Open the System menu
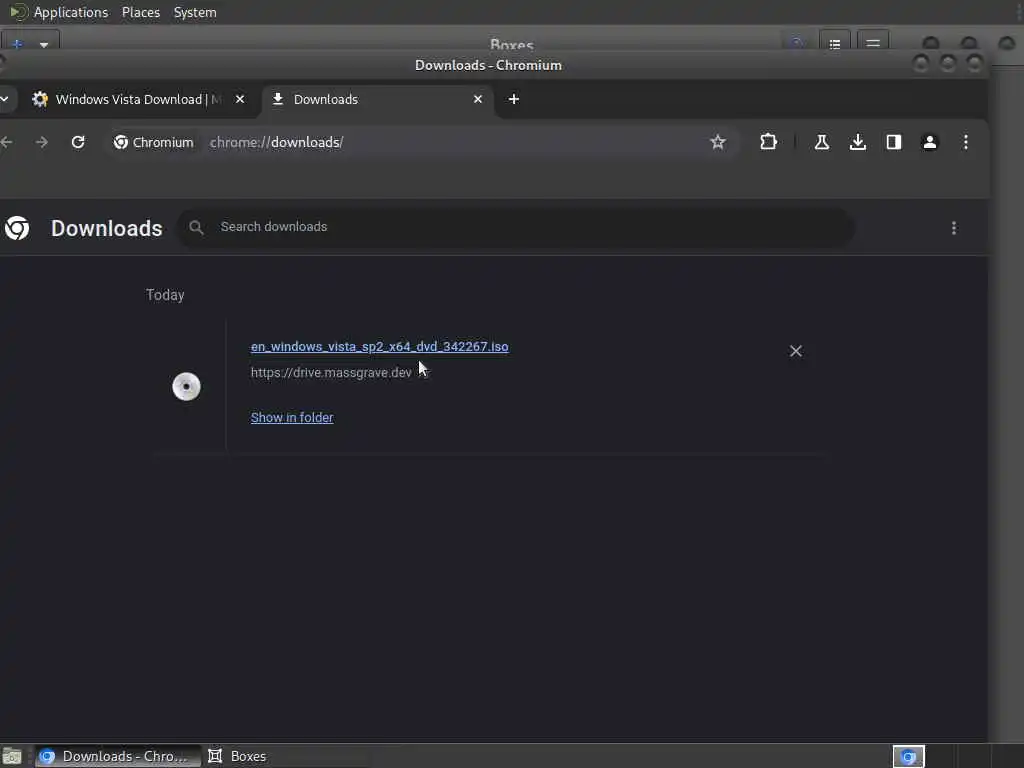The height and width of the screenshot is (768, 1024). [195, 12]
